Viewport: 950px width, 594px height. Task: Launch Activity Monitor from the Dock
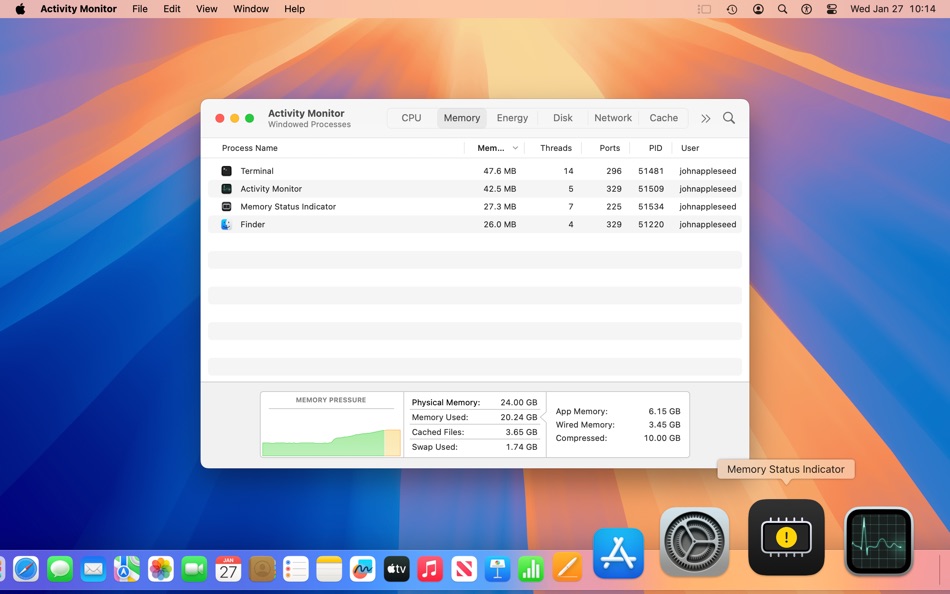(x=877, y=538)
